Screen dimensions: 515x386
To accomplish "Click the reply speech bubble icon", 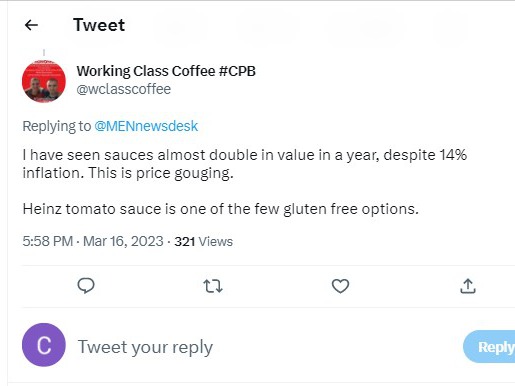I will coord(86,286).
